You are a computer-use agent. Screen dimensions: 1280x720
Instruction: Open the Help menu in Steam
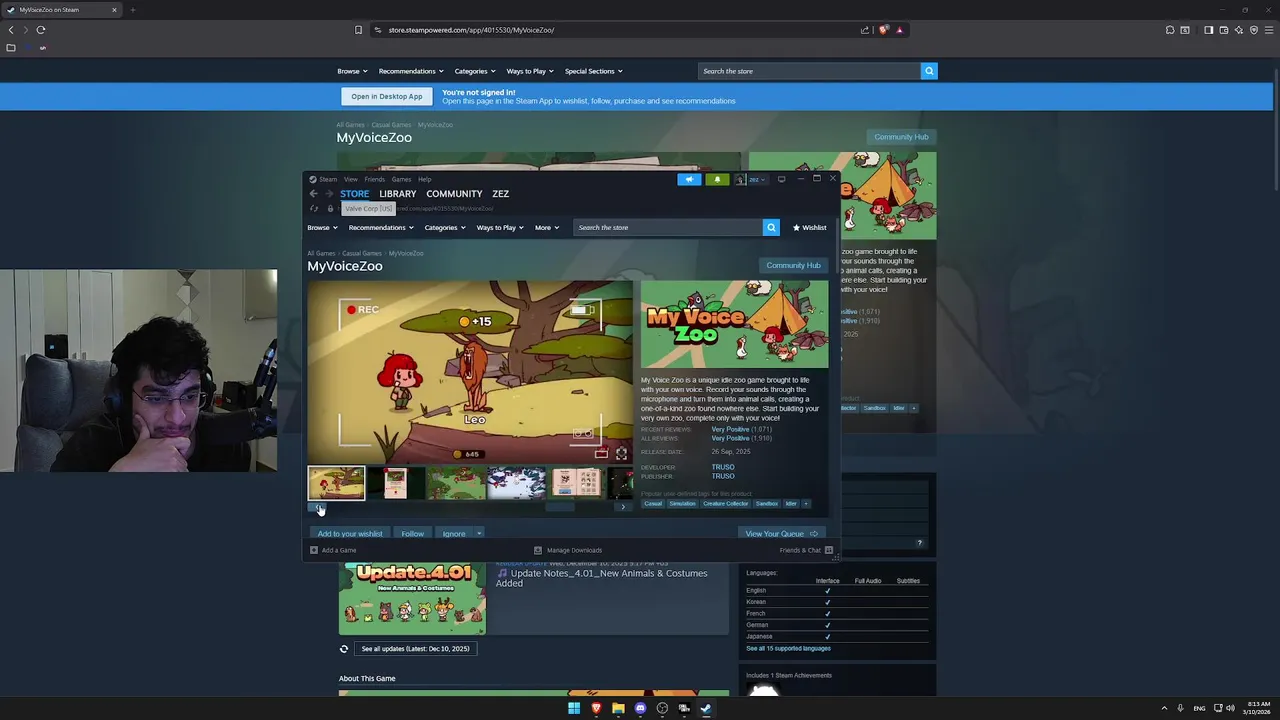[x=425, y=179]
